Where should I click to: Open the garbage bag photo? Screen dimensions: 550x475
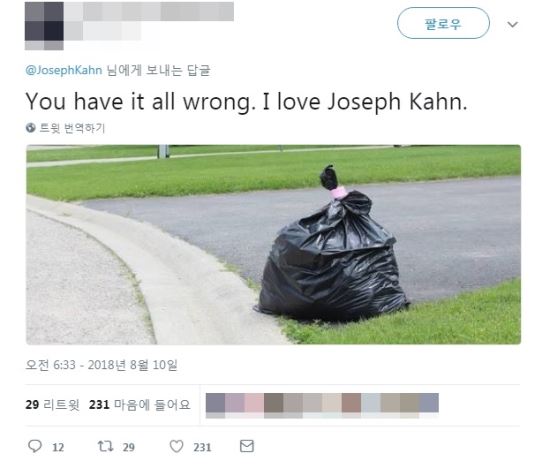click(x=274, y=245)
